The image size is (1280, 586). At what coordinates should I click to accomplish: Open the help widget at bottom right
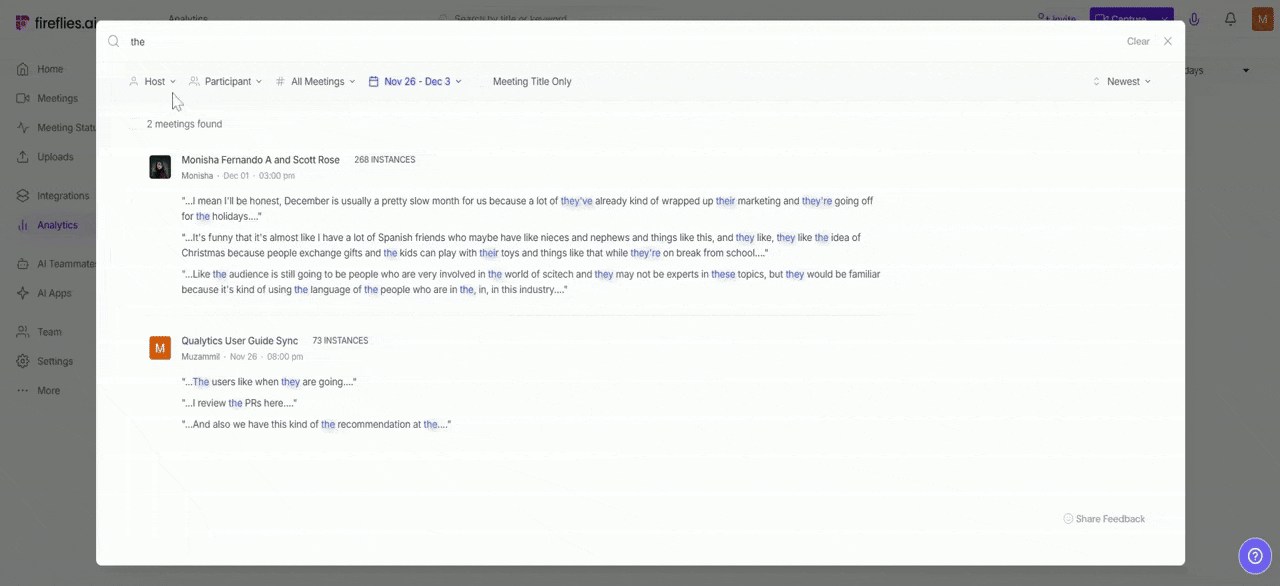click(x=1255, y=555)
